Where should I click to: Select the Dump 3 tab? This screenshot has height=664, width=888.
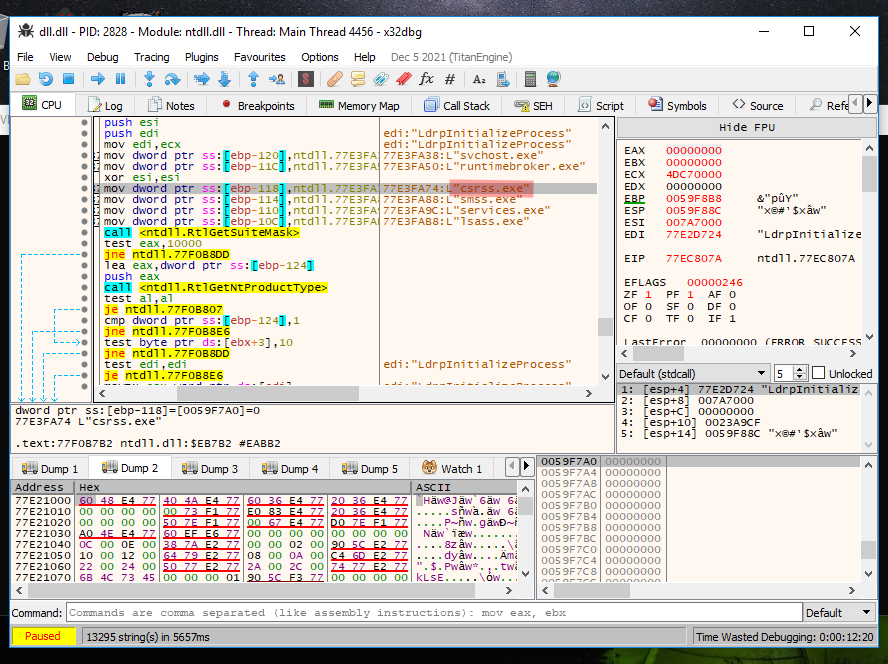pos(210,469)
